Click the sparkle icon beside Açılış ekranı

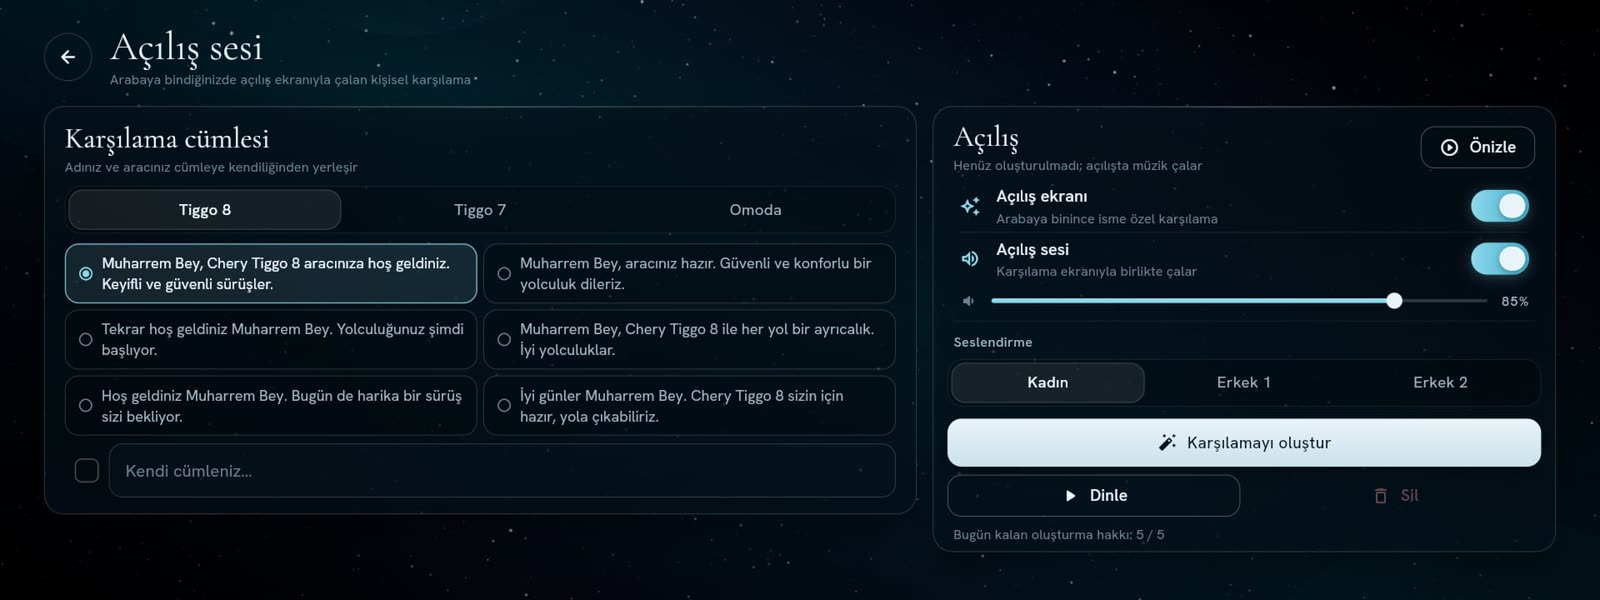[970, 206]
